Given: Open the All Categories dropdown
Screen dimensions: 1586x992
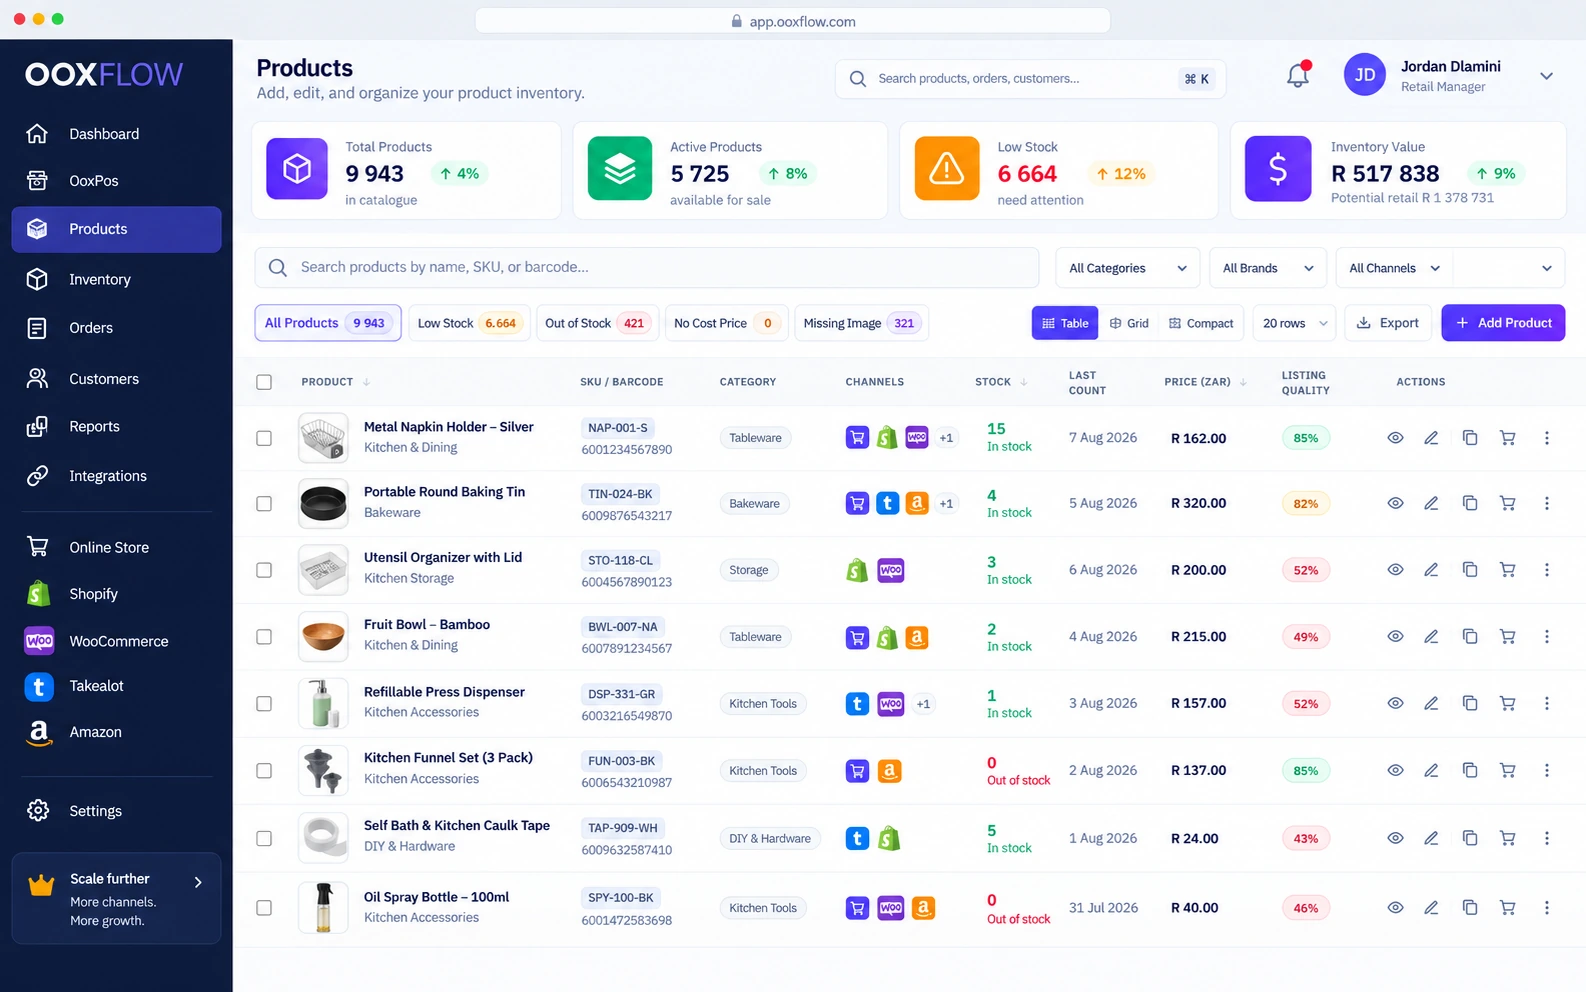Looking at the screenshot, I should (1127, 268).
